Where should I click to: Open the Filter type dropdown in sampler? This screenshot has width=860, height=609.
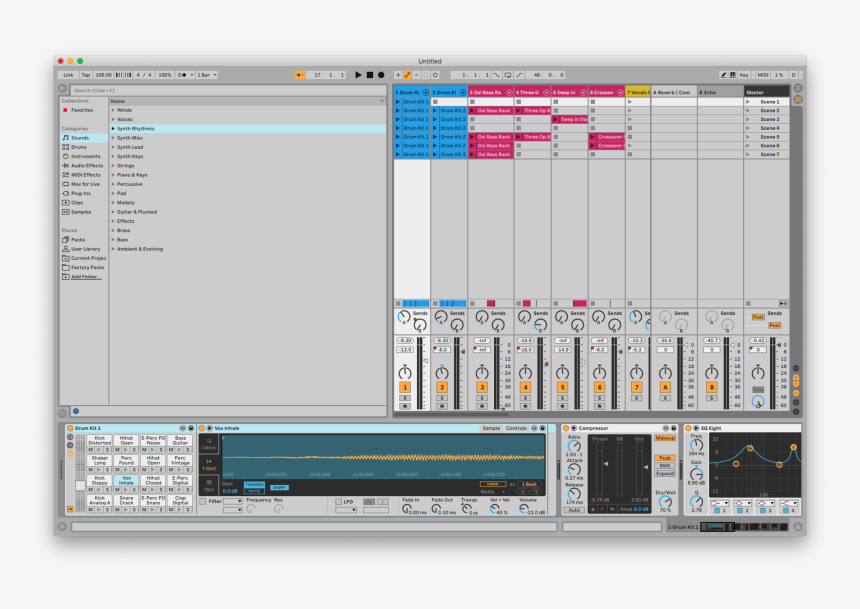point(233,501)
